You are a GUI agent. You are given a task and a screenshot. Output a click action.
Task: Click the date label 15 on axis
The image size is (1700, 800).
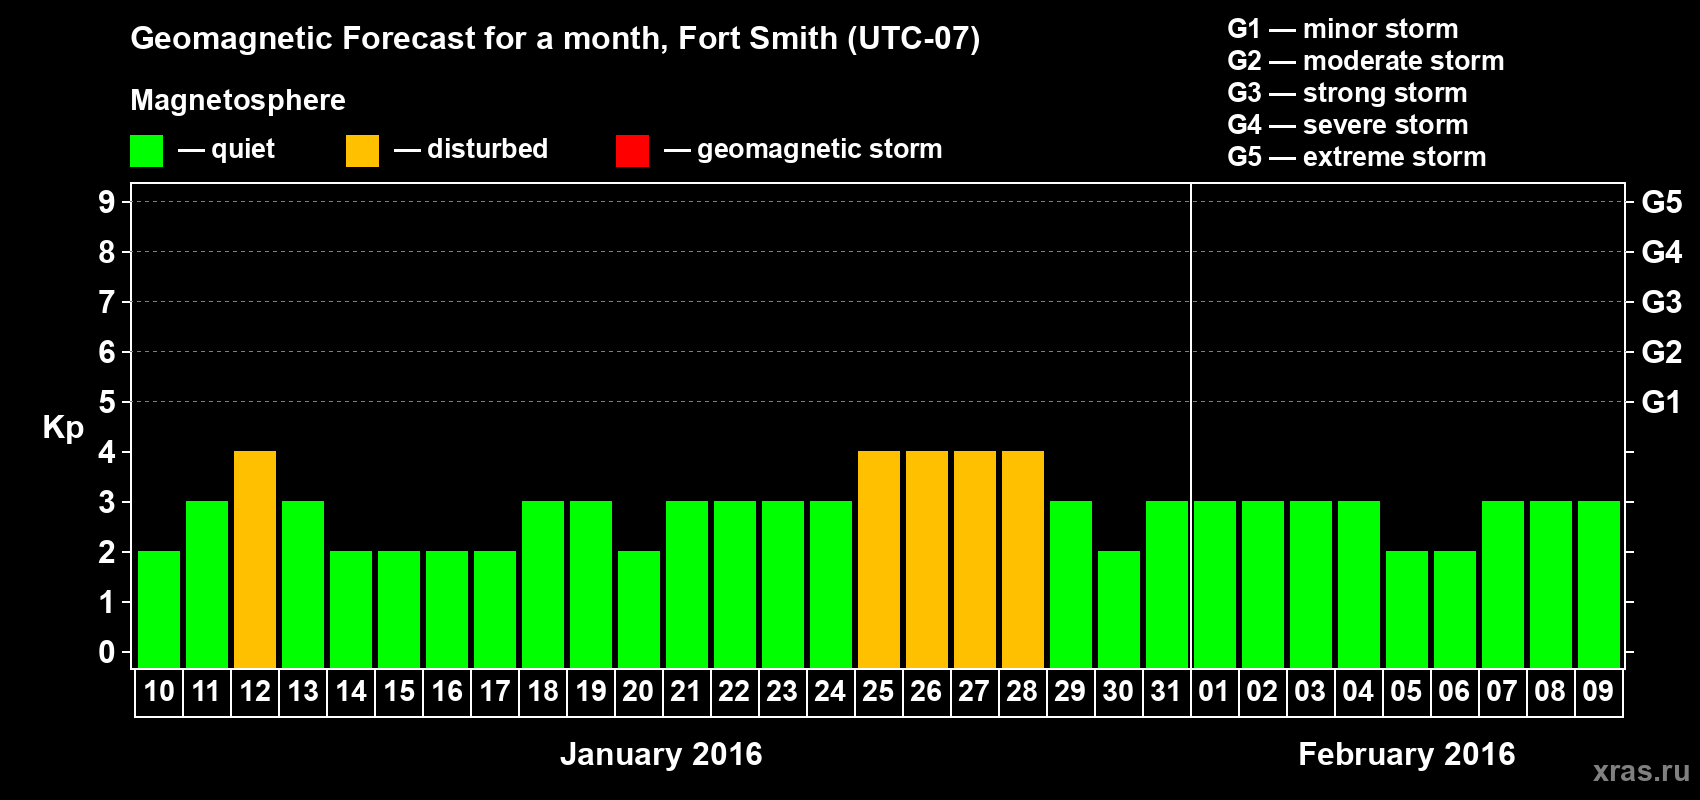pos(399,692)
